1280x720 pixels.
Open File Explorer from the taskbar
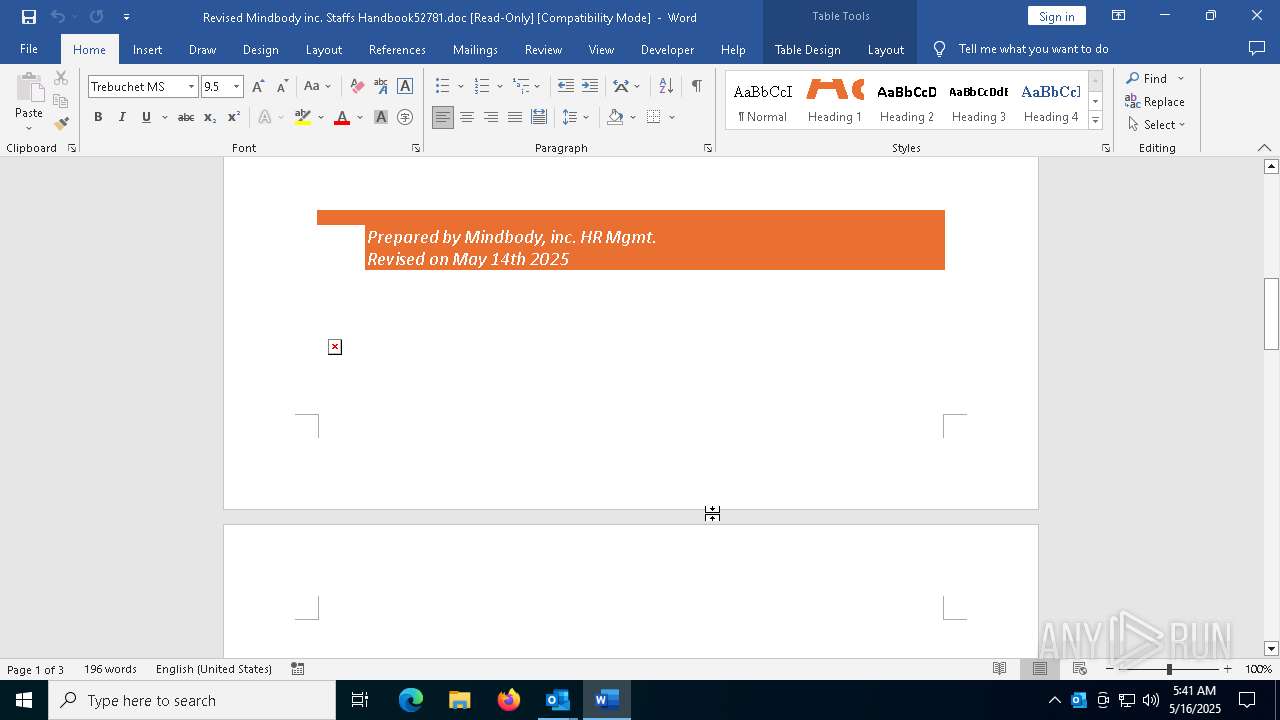click(460, 700)
